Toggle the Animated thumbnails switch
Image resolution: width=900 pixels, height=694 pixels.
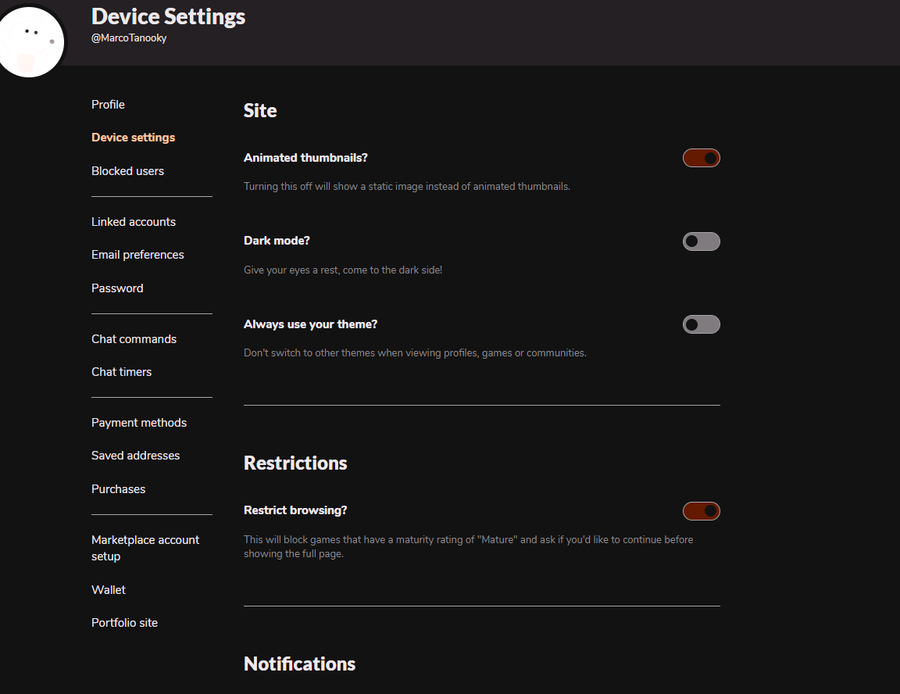pos(701,158)
